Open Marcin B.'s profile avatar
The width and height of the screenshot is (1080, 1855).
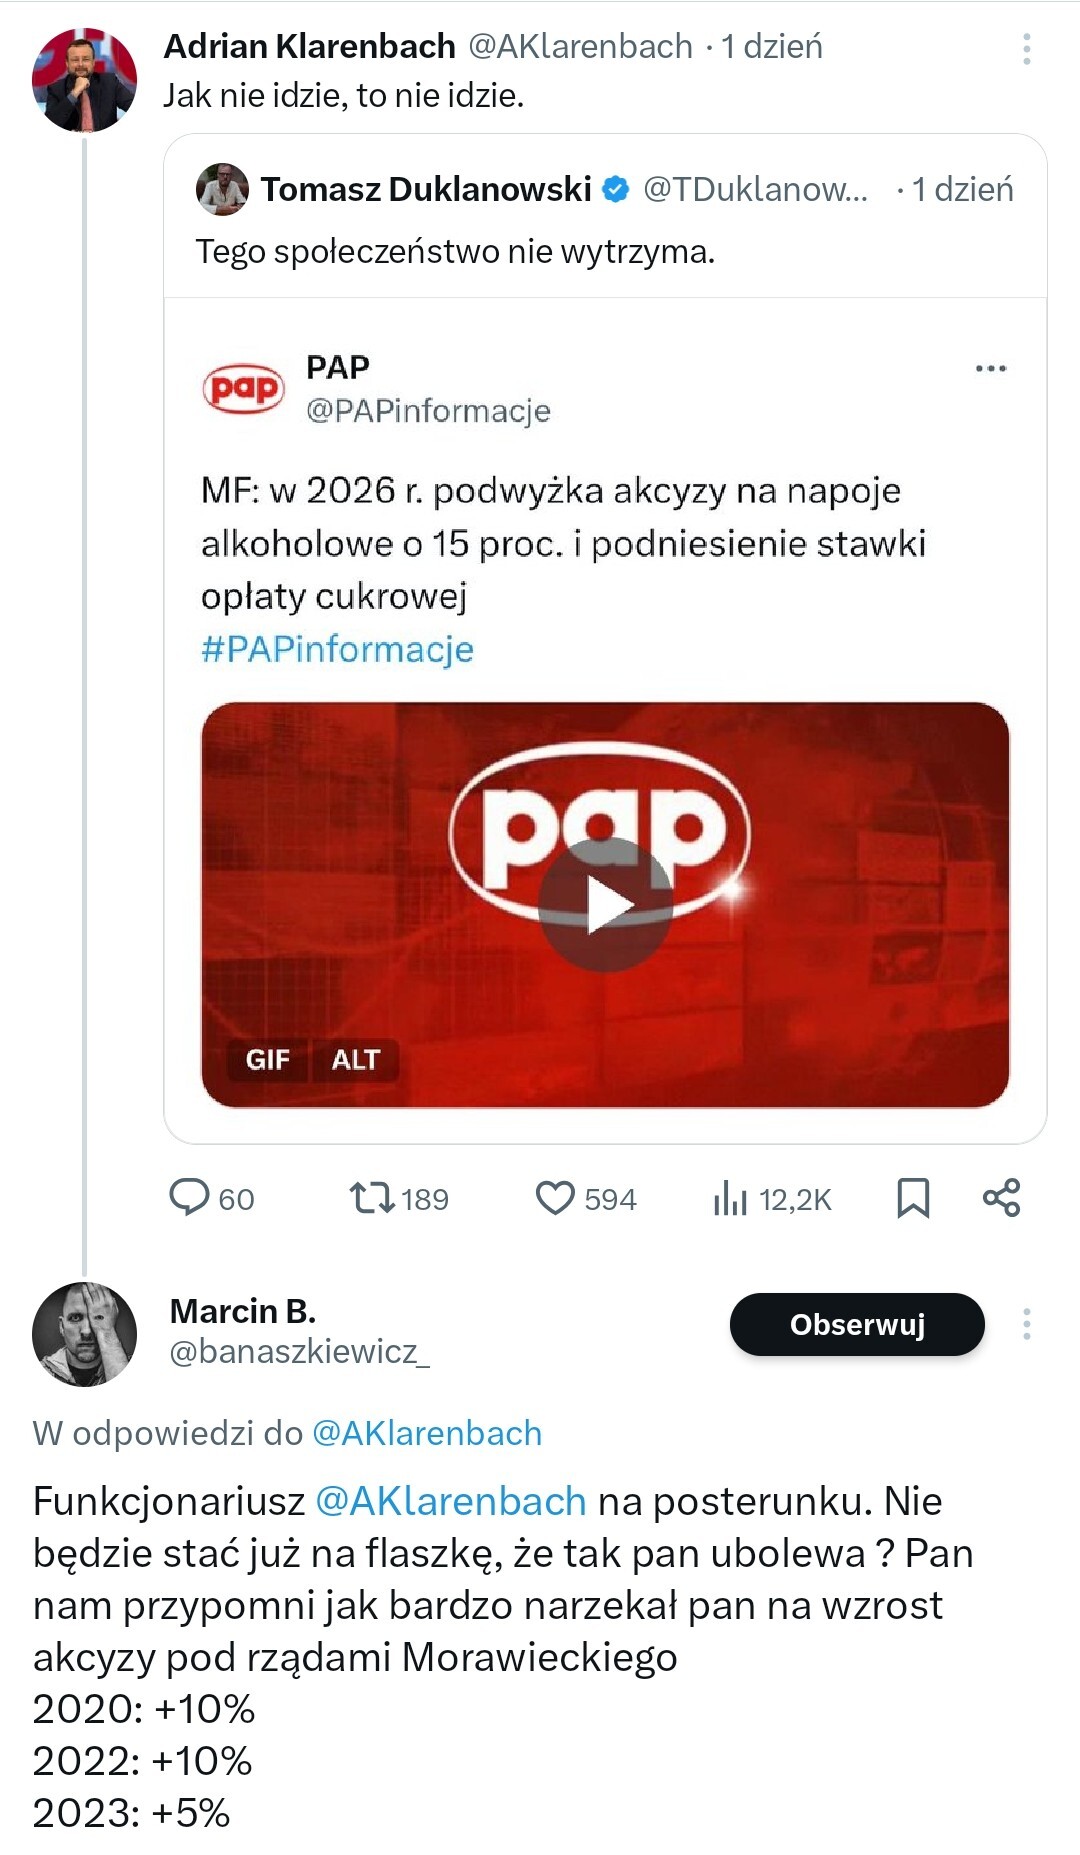[84, 1334]
